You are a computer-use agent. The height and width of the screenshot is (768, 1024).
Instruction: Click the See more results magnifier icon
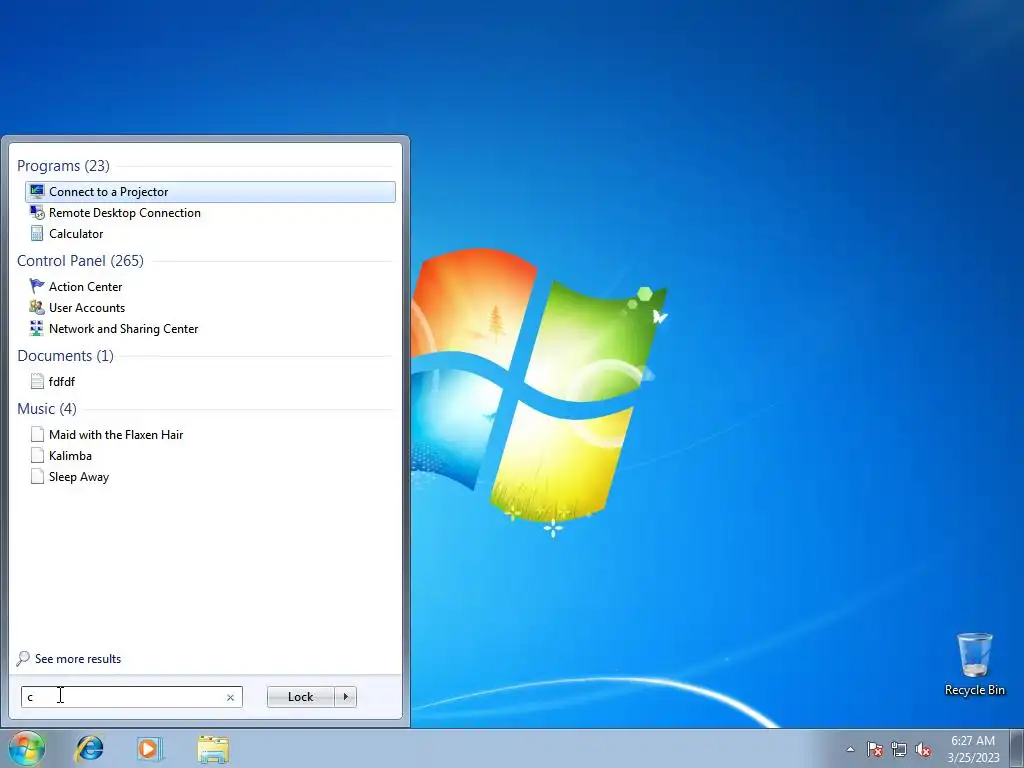pyautogui.click(x=23, y=658)
